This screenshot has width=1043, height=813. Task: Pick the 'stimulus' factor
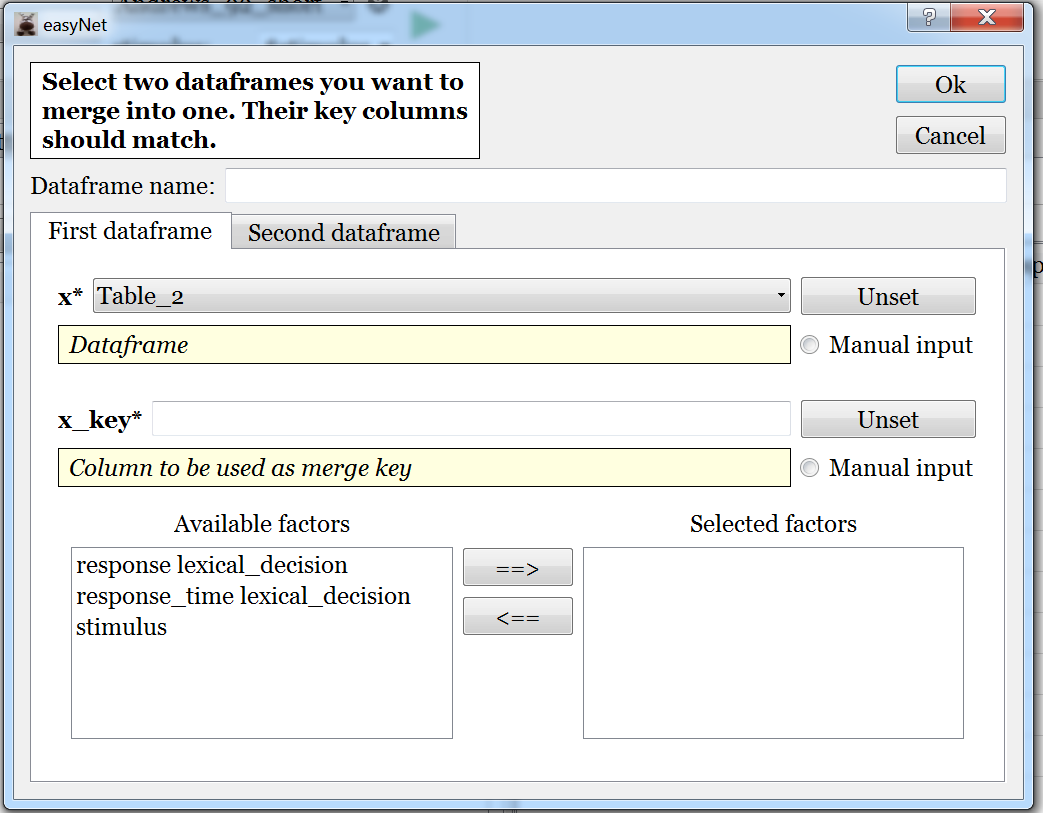point(122,627)
